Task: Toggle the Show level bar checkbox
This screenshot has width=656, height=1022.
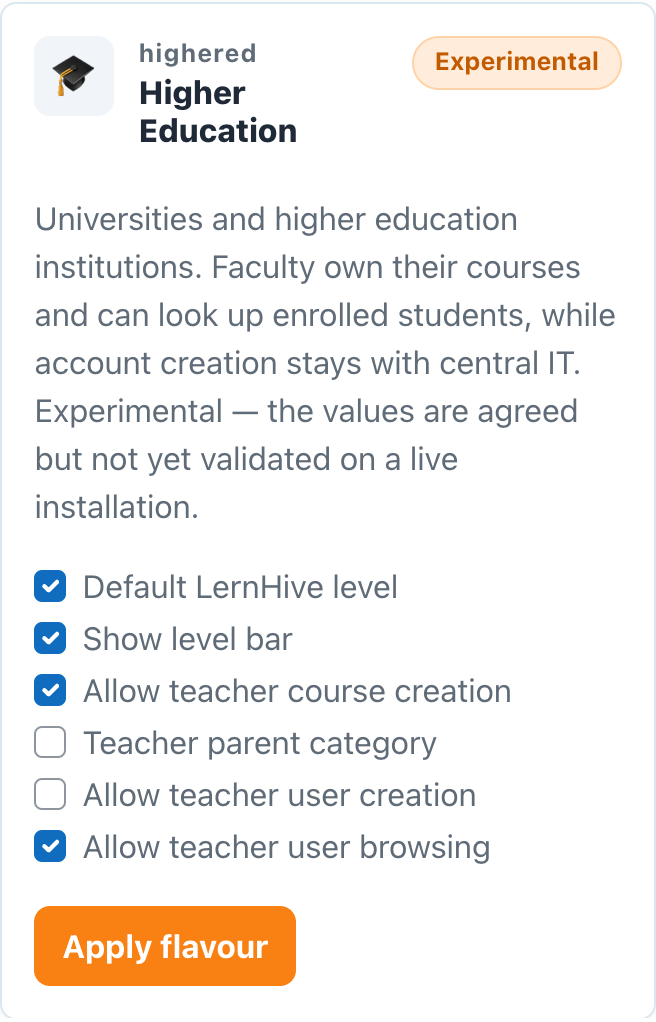Action: point(50,638)
